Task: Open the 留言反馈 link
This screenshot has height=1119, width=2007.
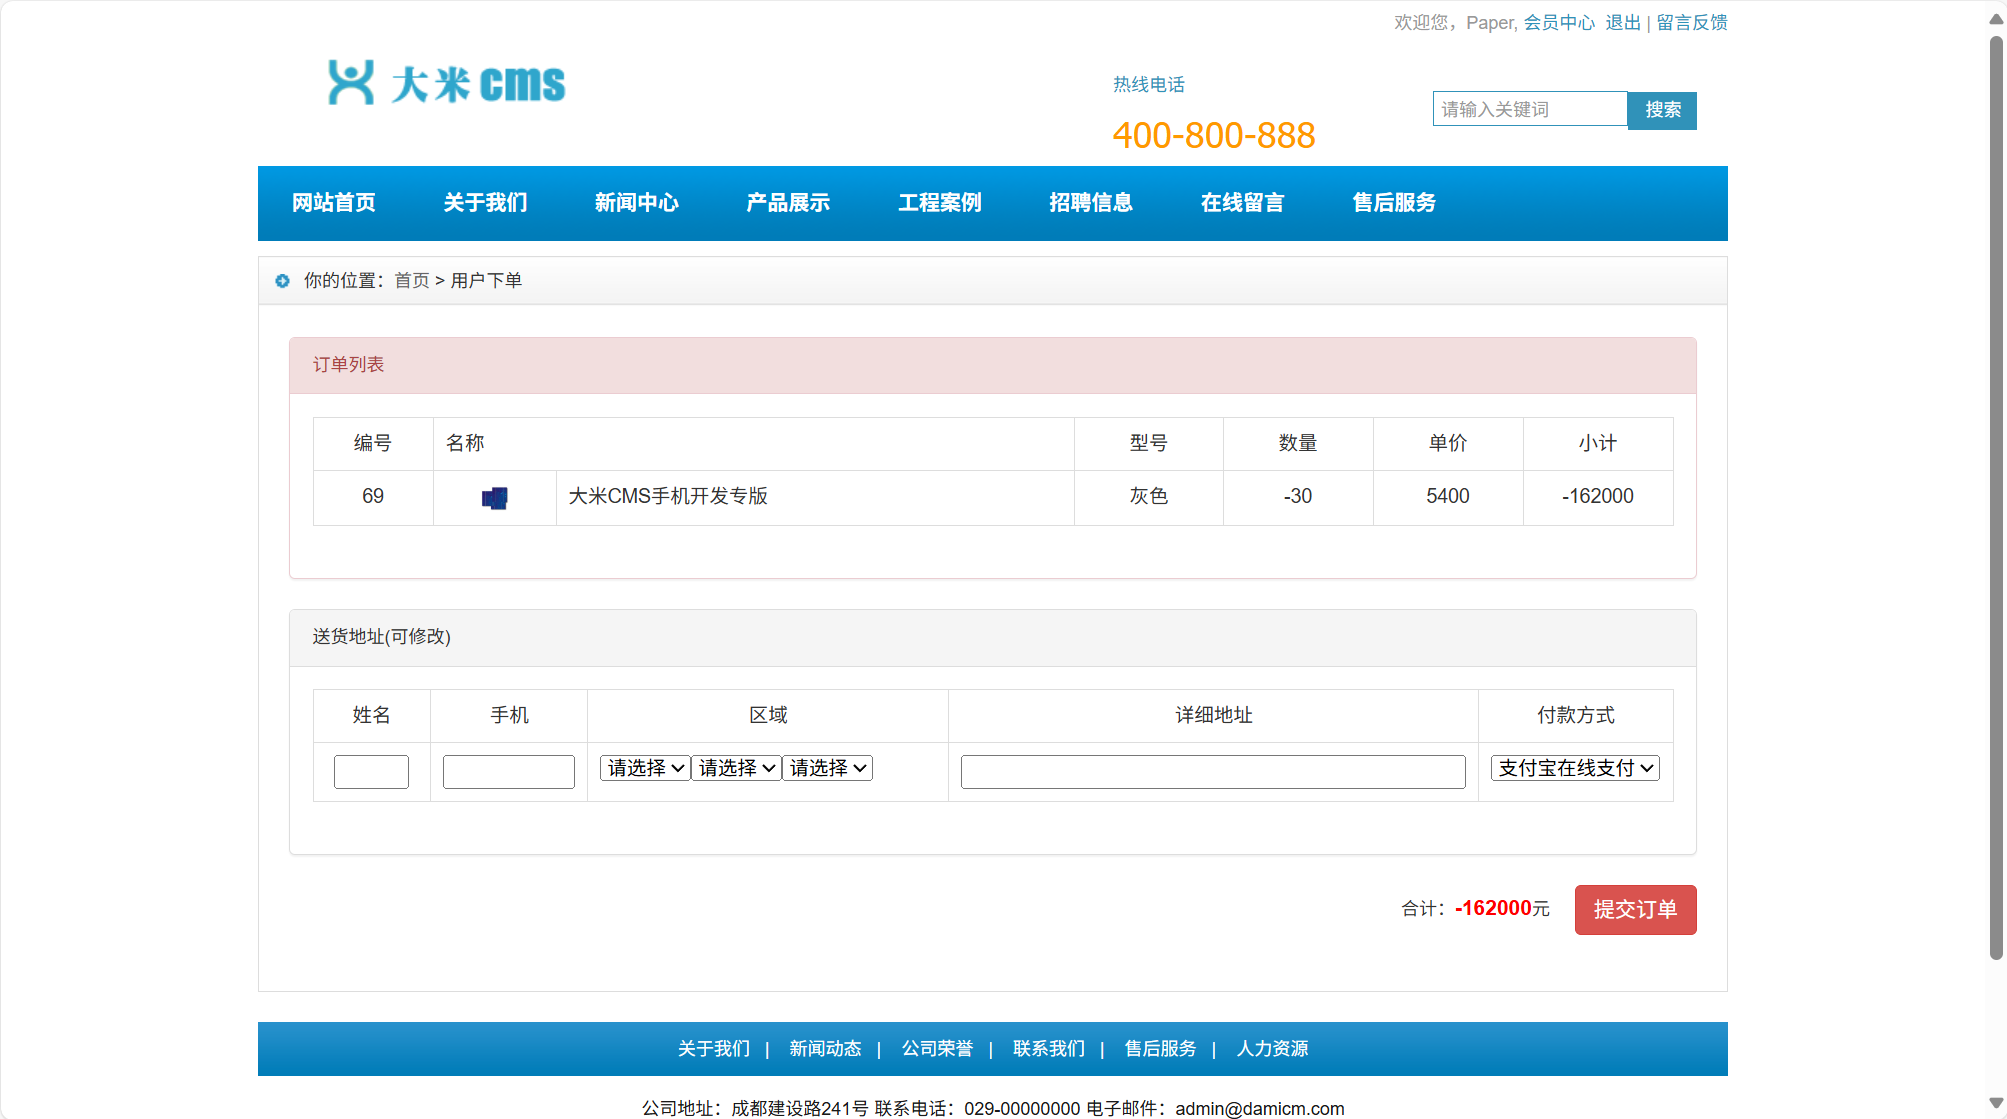Action: tap(1692, 22)
